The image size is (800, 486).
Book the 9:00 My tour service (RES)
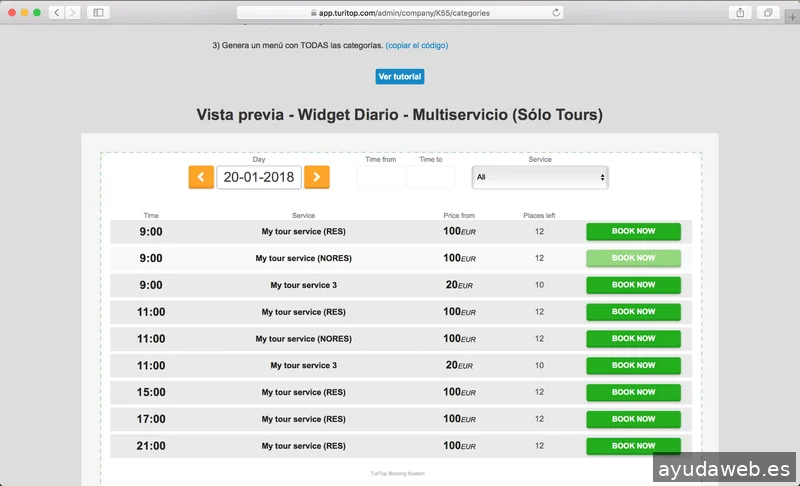pyautogui.click(x=633, y=231)
